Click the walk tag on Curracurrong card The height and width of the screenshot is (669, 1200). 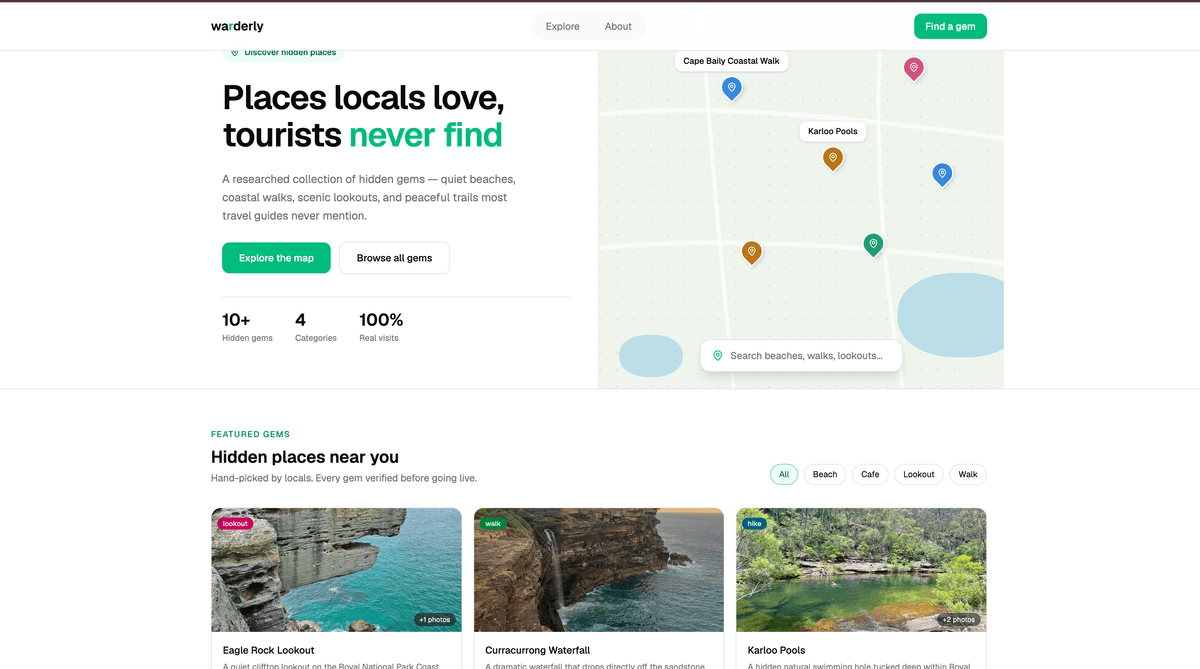point(493,523)
